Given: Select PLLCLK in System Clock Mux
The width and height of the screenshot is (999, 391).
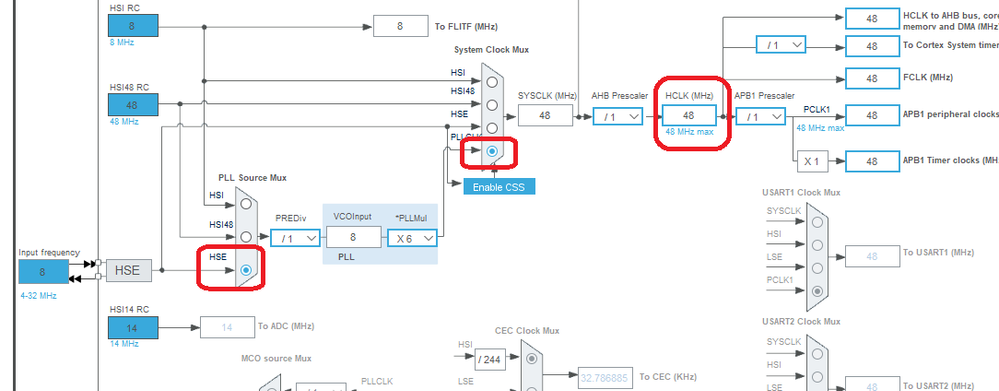Looking at the screenshot, I should 492,151.
